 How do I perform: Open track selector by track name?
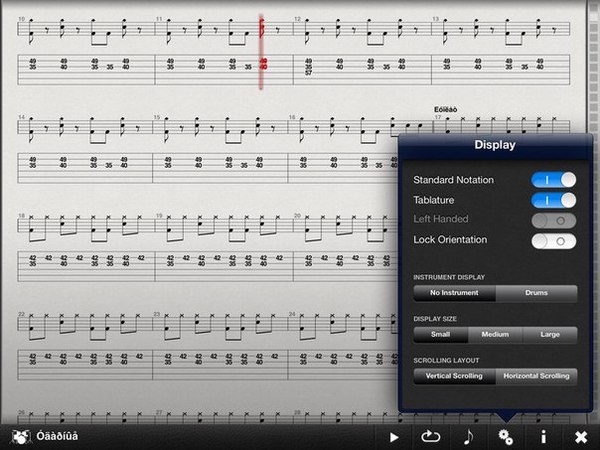[x=57, y=436]
